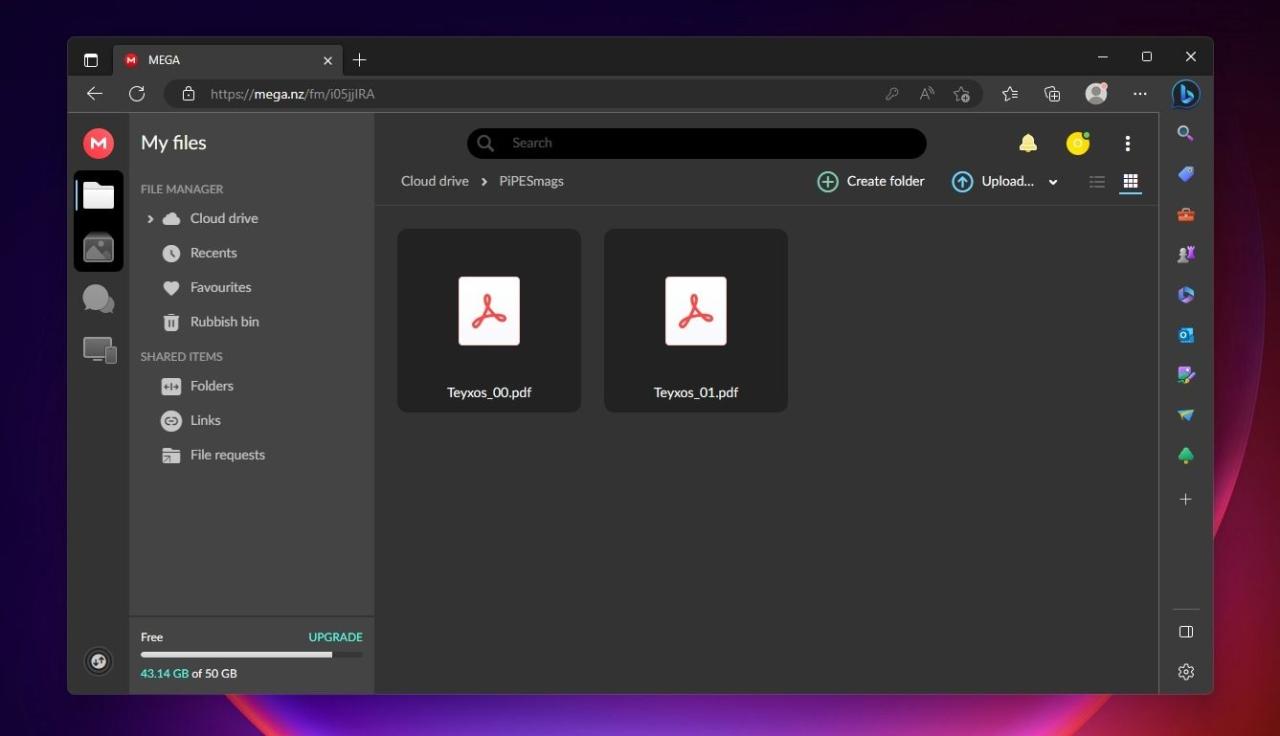
Task: Open the browser Favorites list
Action: (1010, 94)
